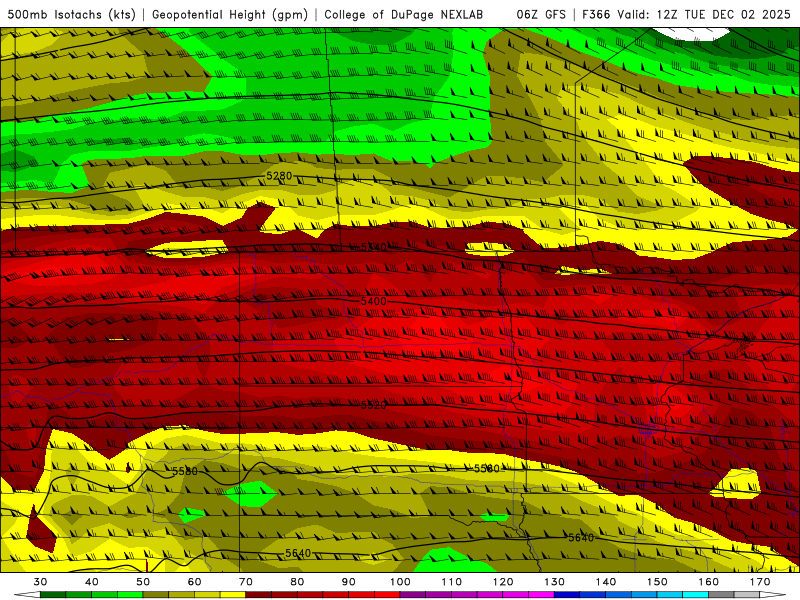Click the 40 value on color scale
The height and width of the screenshot is (600, 800).
pyautogui.click(x=92, y=582)
